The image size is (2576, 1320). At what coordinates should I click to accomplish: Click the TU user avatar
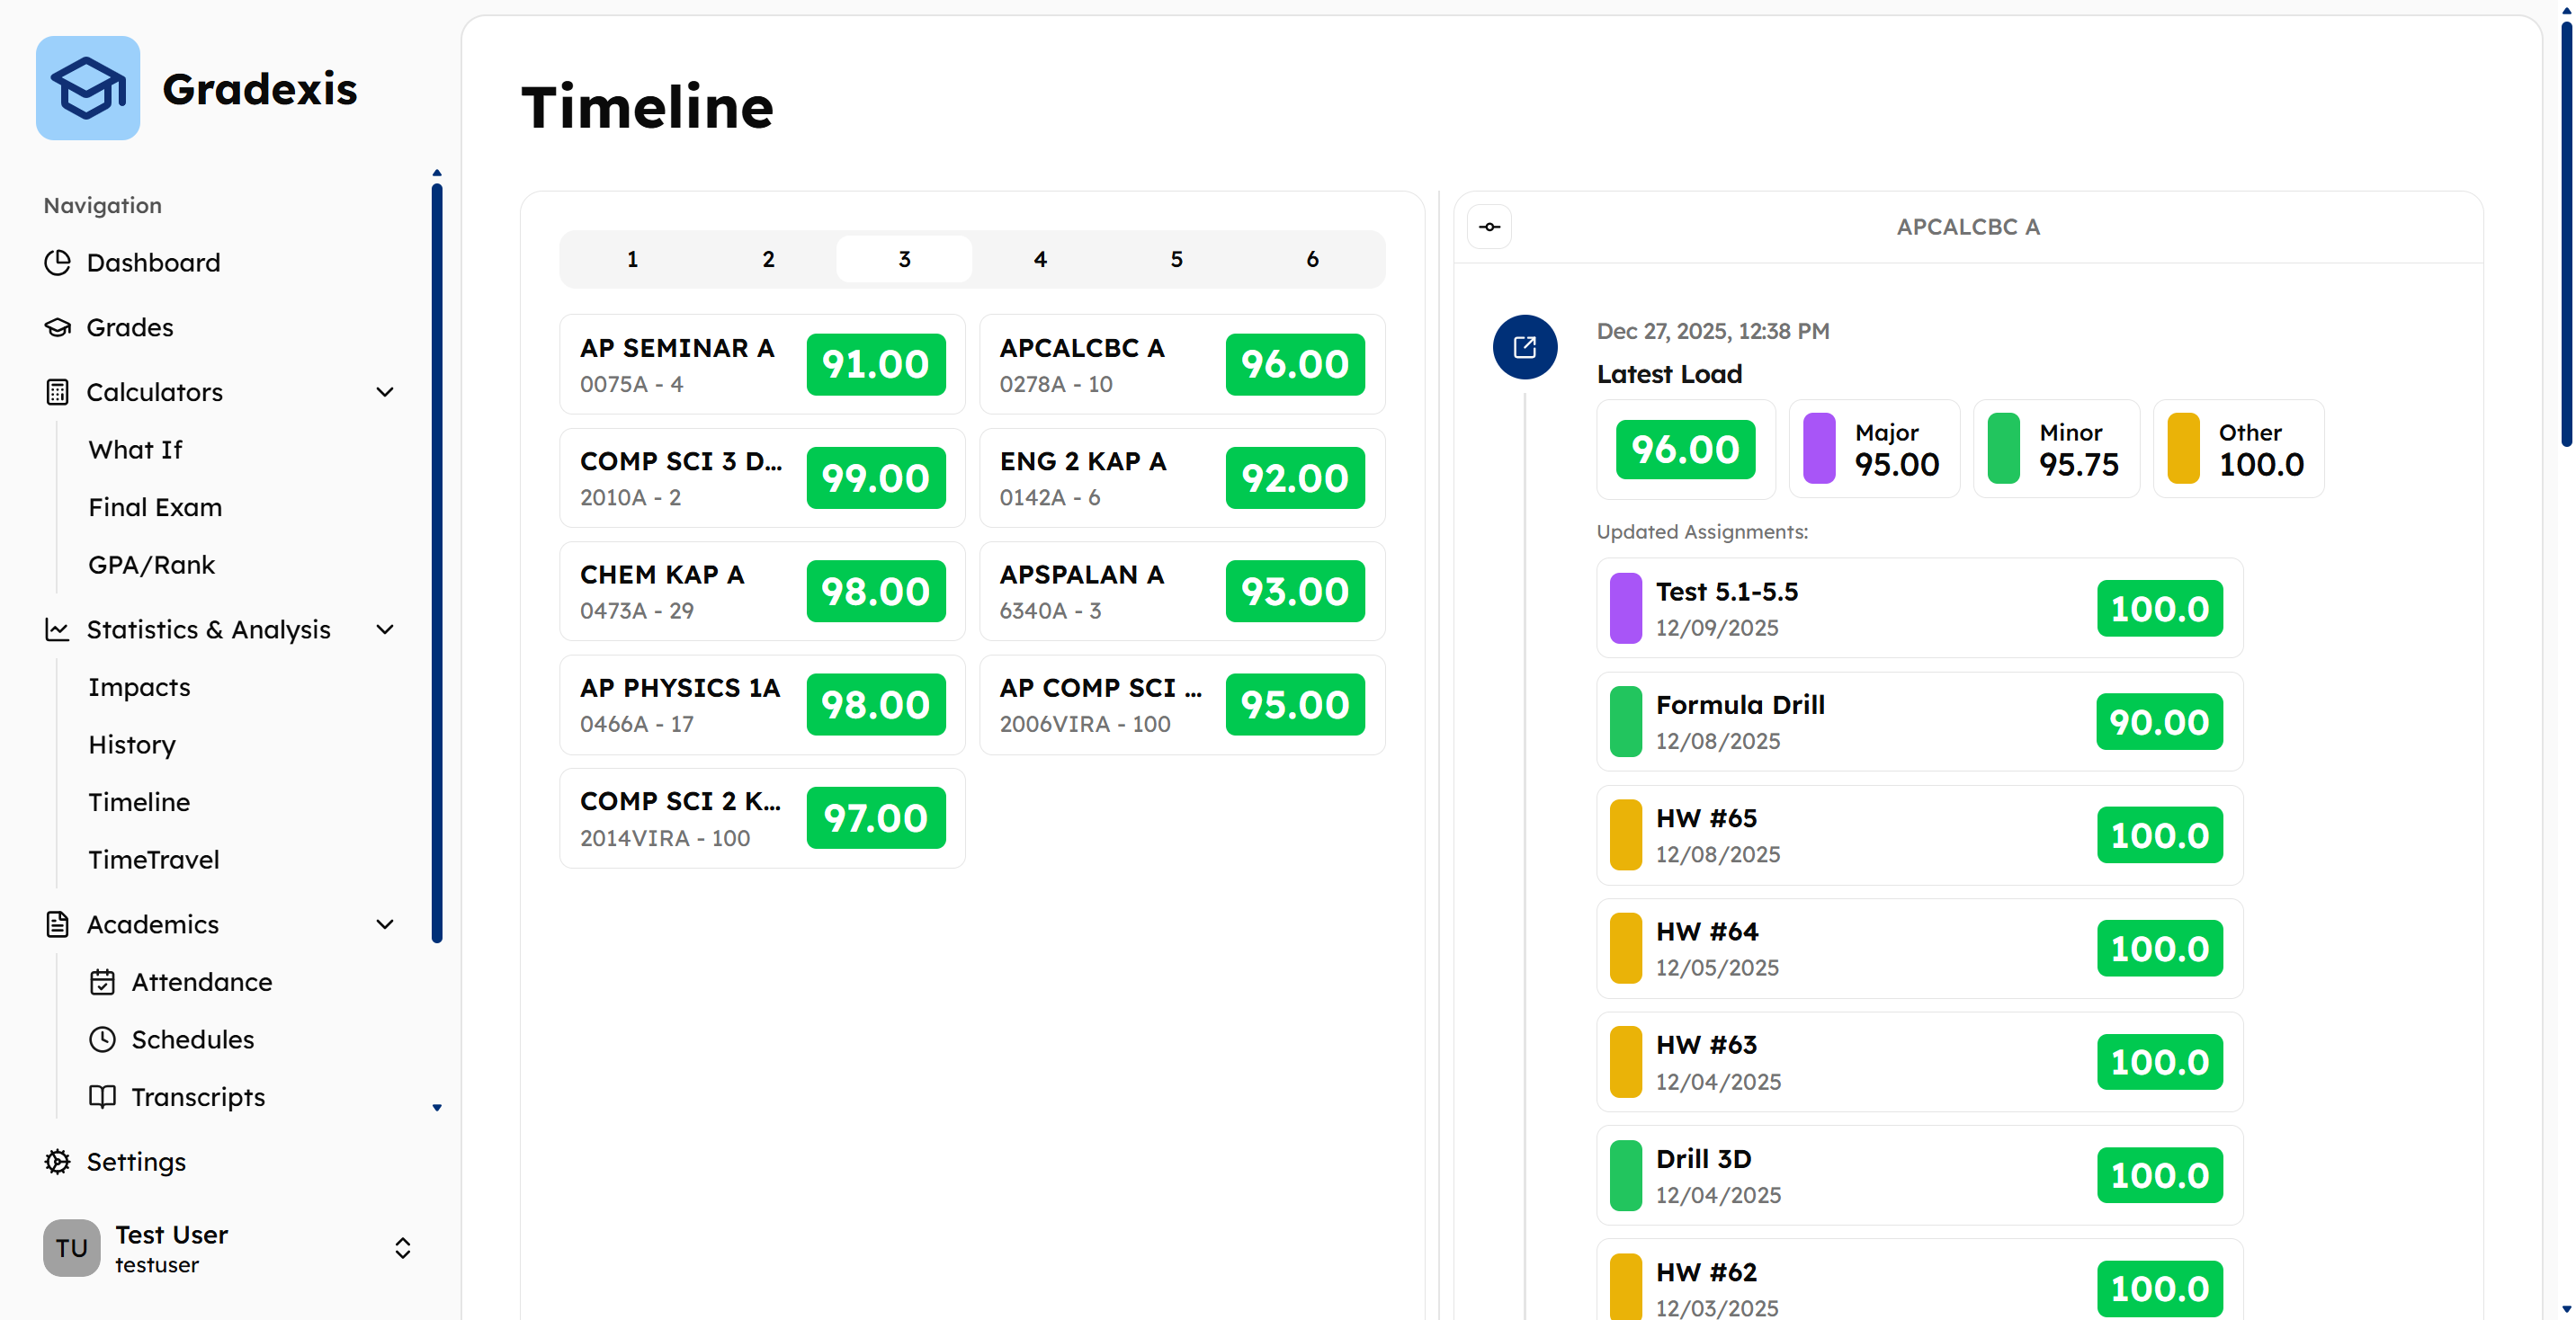pos(72,1248)
